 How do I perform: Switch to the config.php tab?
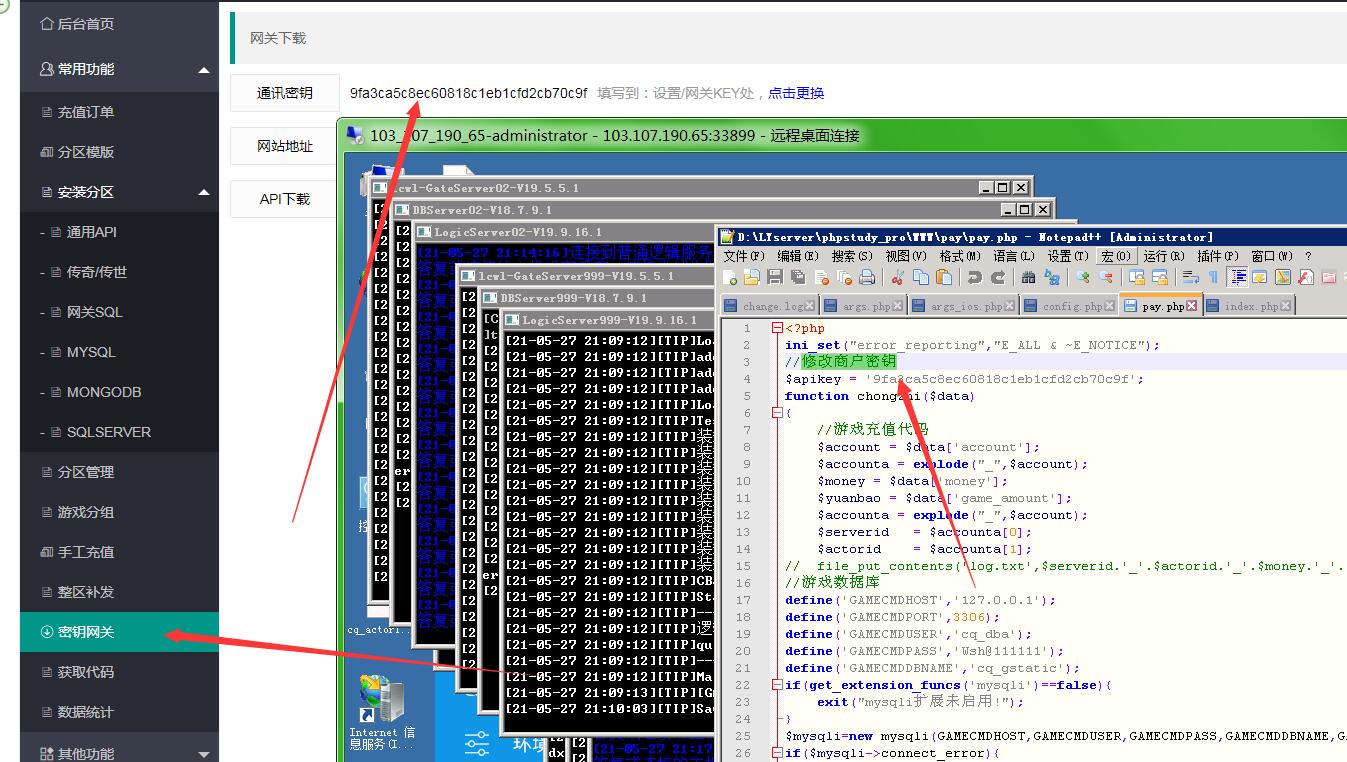coord(1072,306)
